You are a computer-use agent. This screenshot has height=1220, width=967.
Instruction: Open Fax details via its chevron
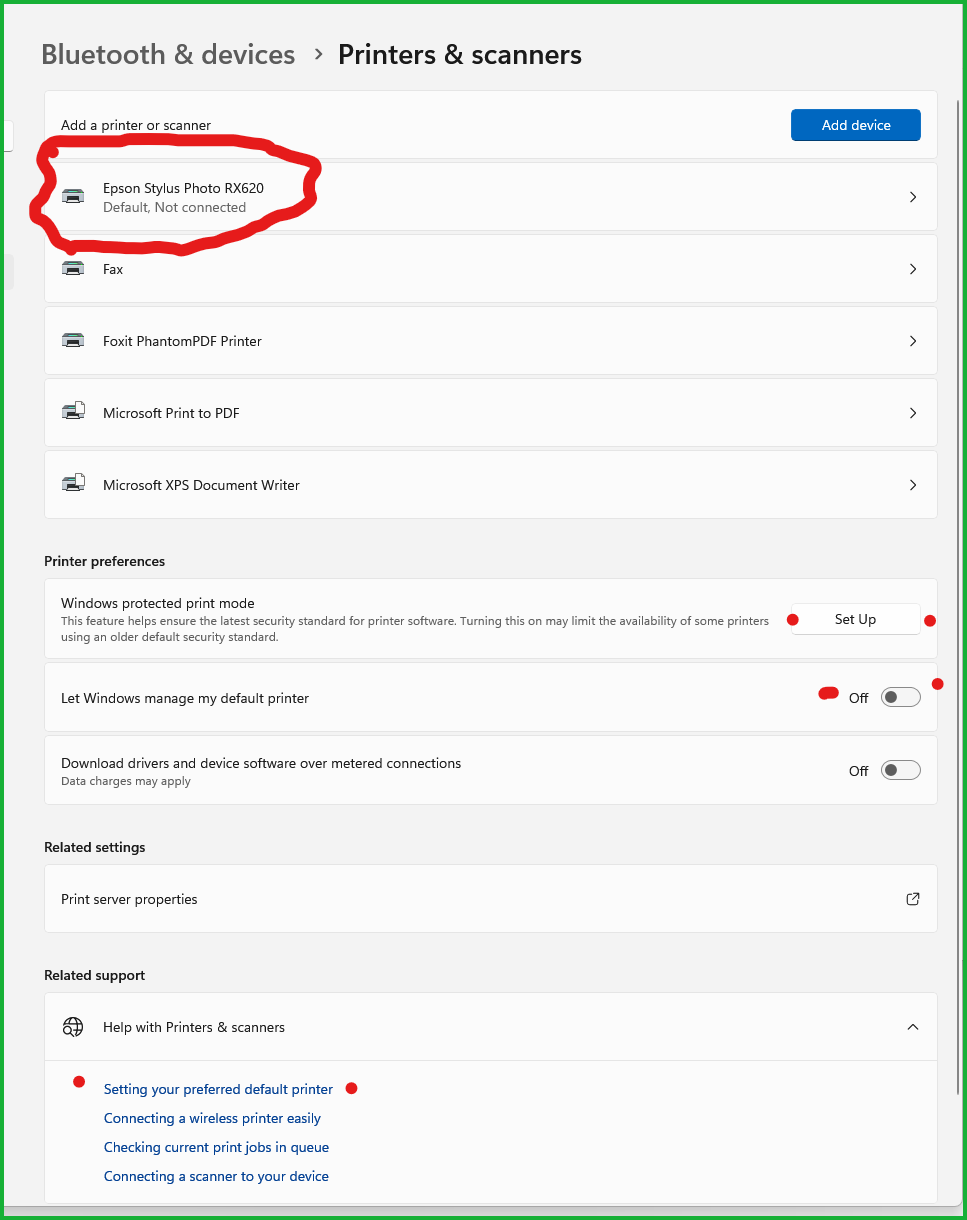pos(913,269)
